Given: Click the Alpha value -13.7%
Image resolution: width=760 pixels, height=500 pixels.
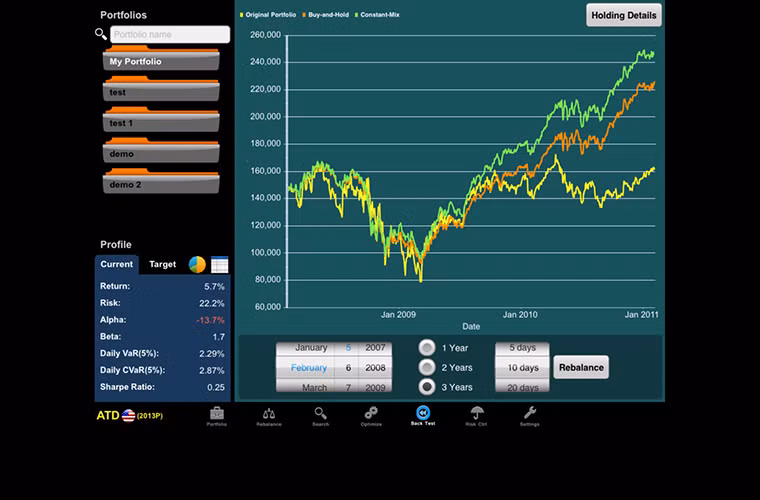Looking at the screenshot, I should tap(210, 320).
